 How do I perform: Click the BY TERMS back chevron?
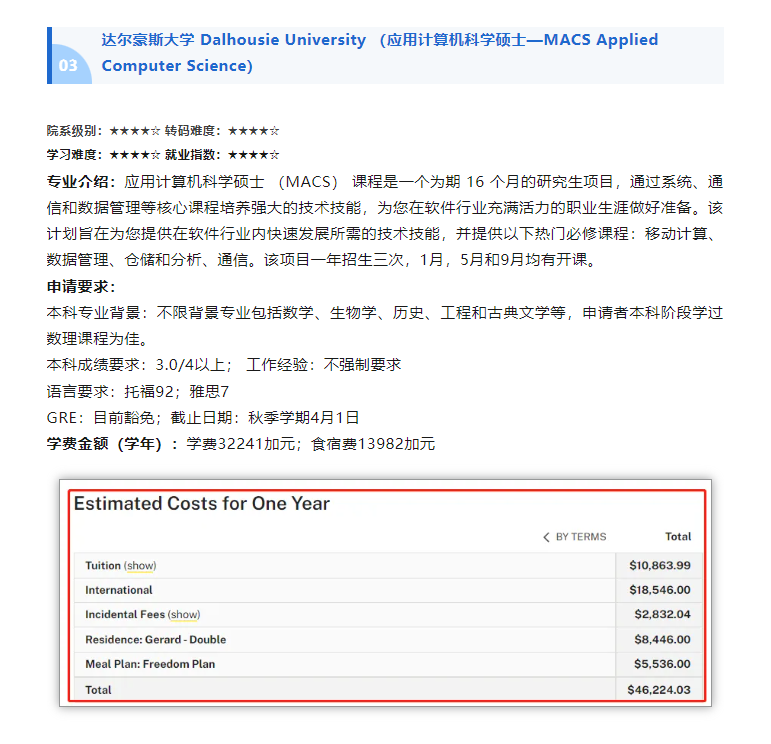click(546, 537)
